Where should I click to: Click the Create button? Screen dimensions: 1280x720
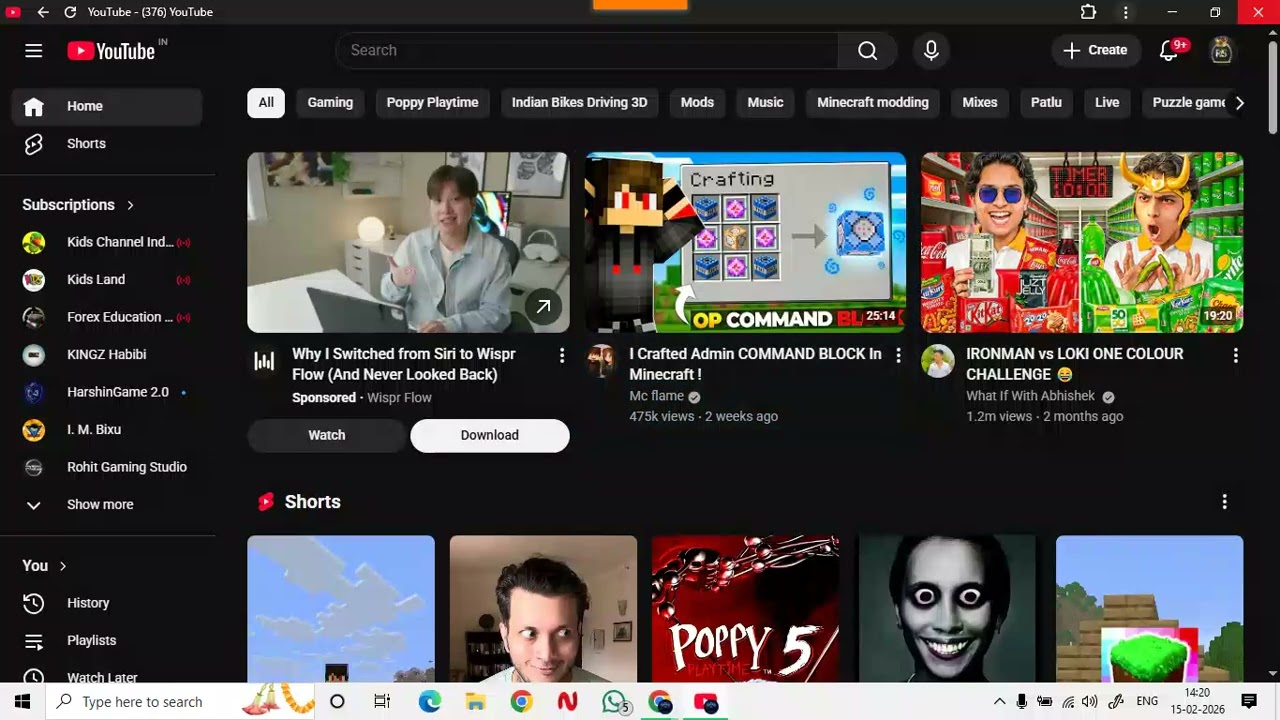(x=1096, y=50)
